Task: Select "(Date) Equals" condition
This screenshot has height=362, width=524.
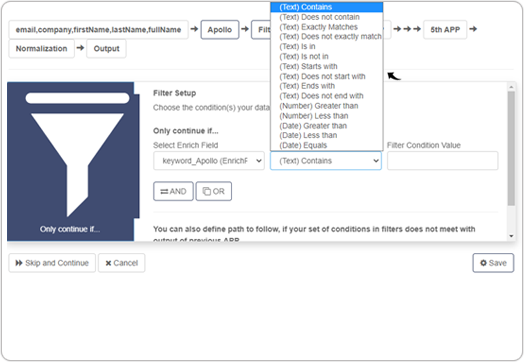Action: click(326, 145)
